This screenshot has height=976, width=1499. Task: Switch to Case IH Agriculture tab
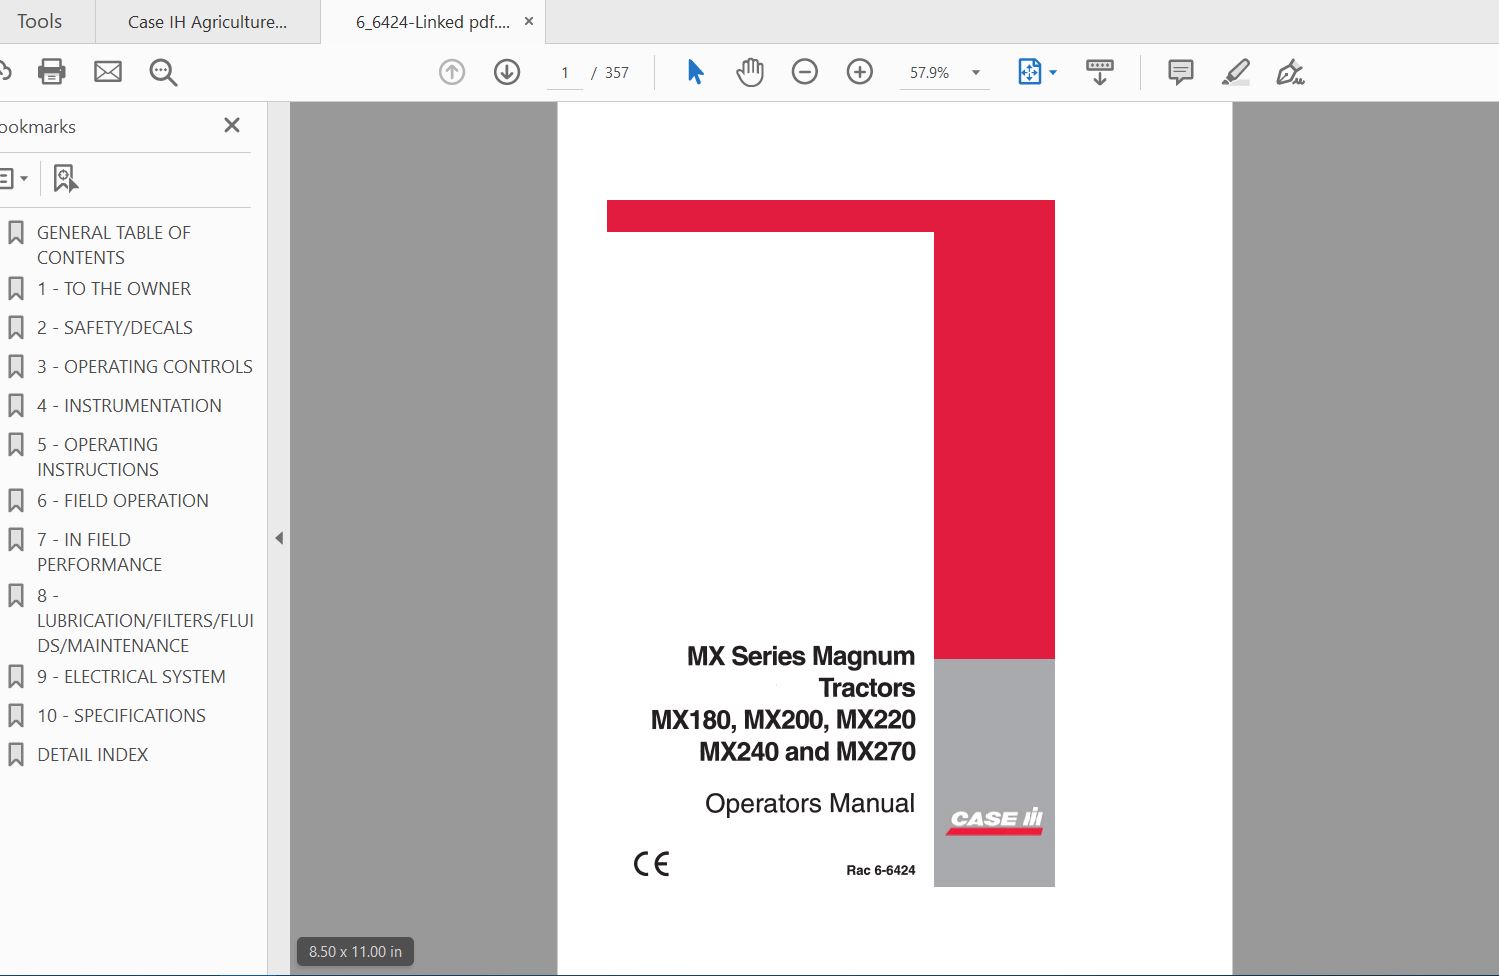coord(207,22)
